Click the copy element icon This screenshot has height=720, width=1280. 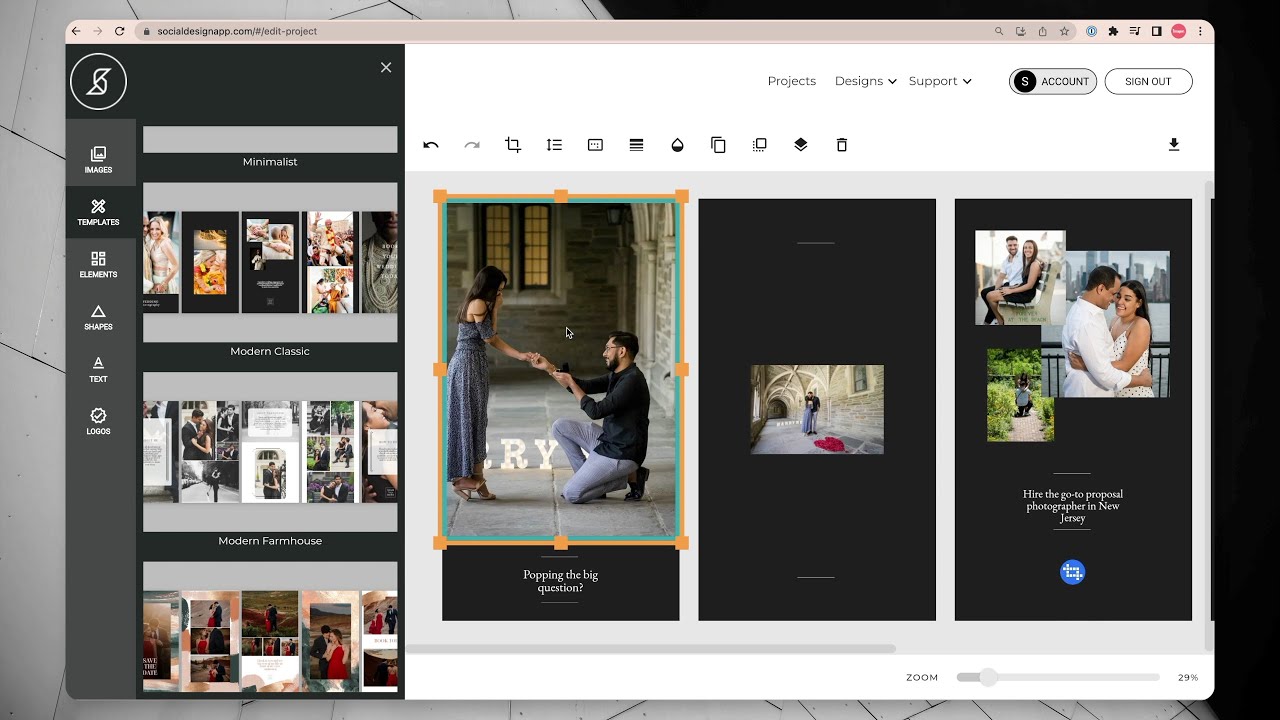[718, 145]
